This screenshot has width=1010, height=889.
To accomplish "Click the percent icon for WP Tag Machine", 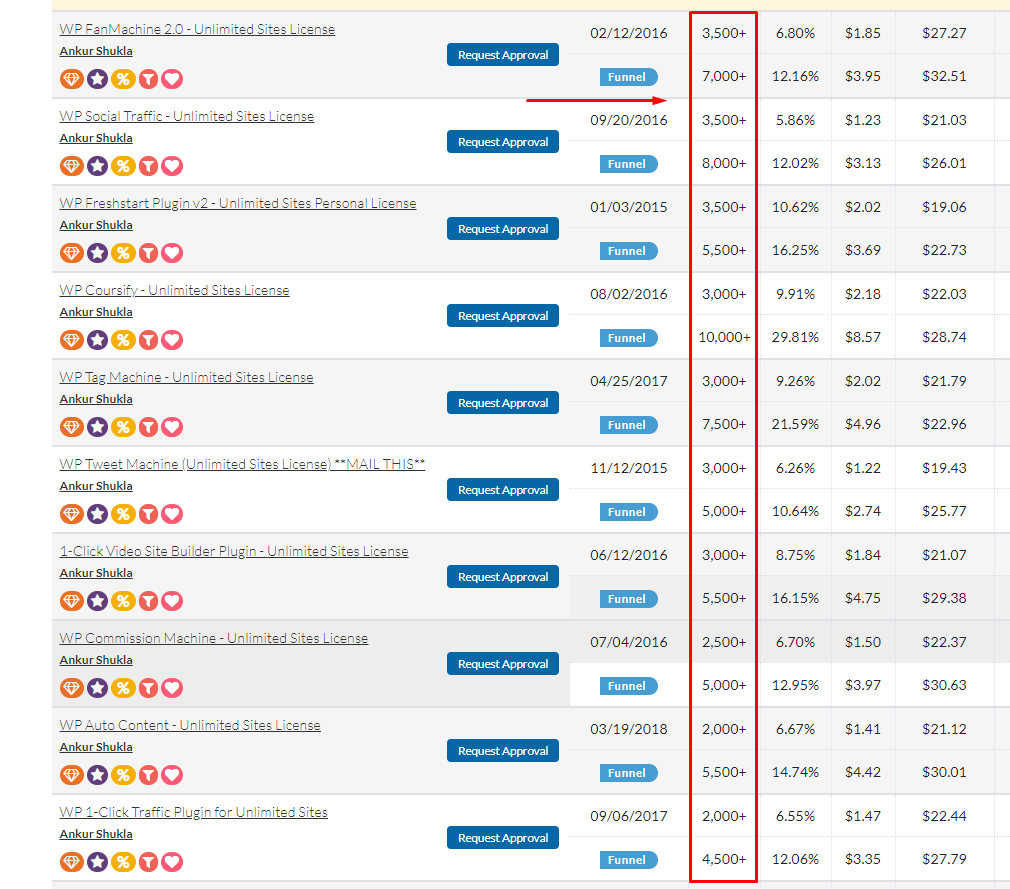I will pos(123,427).
